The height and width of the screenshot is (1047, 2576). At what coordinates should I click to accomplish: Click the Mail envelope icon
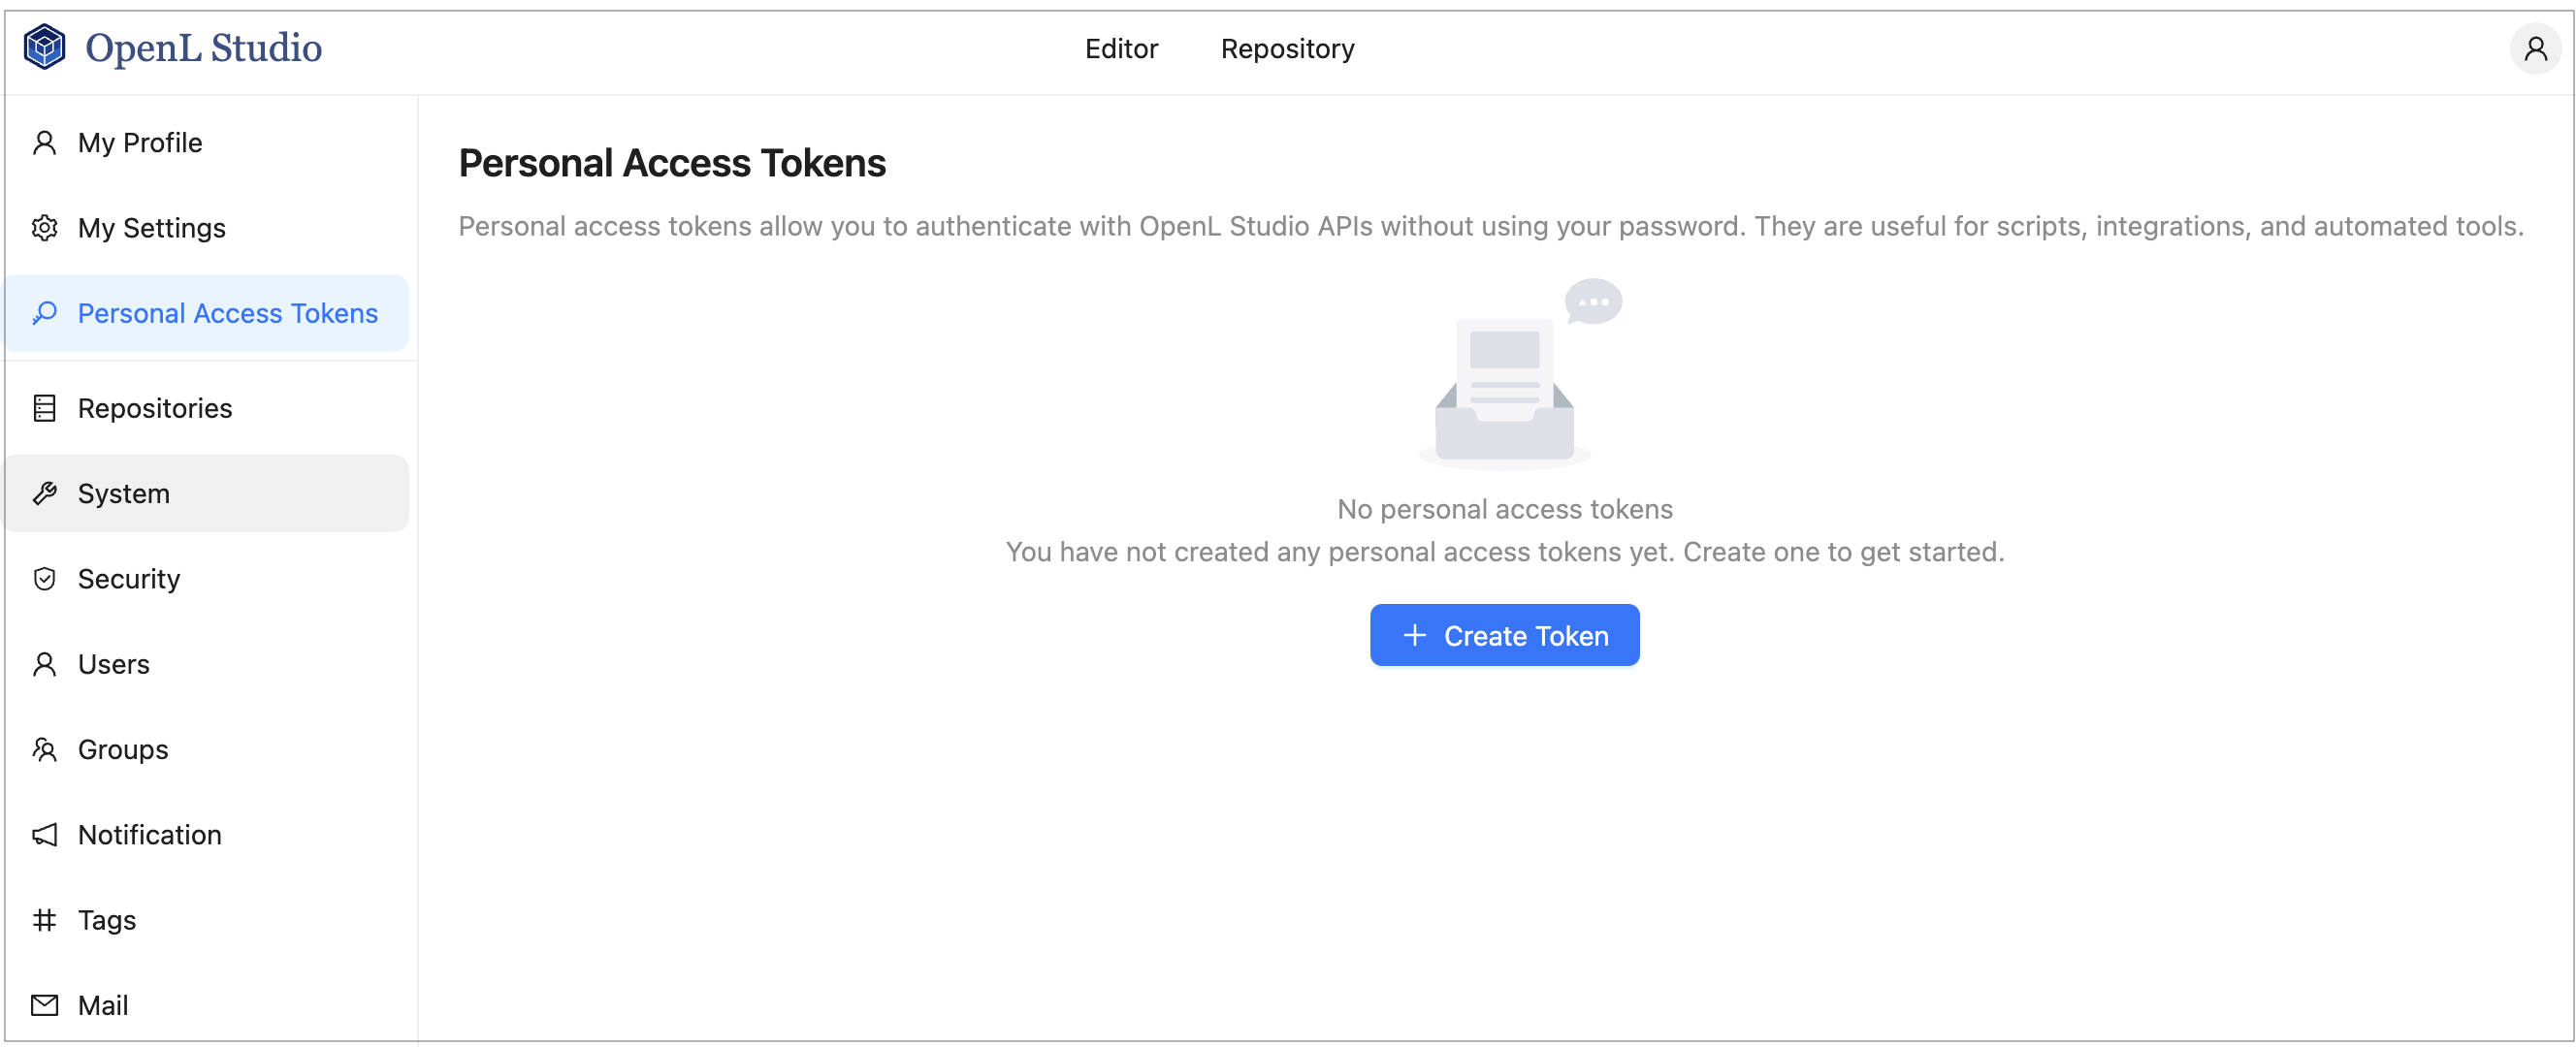point(44,1004)
